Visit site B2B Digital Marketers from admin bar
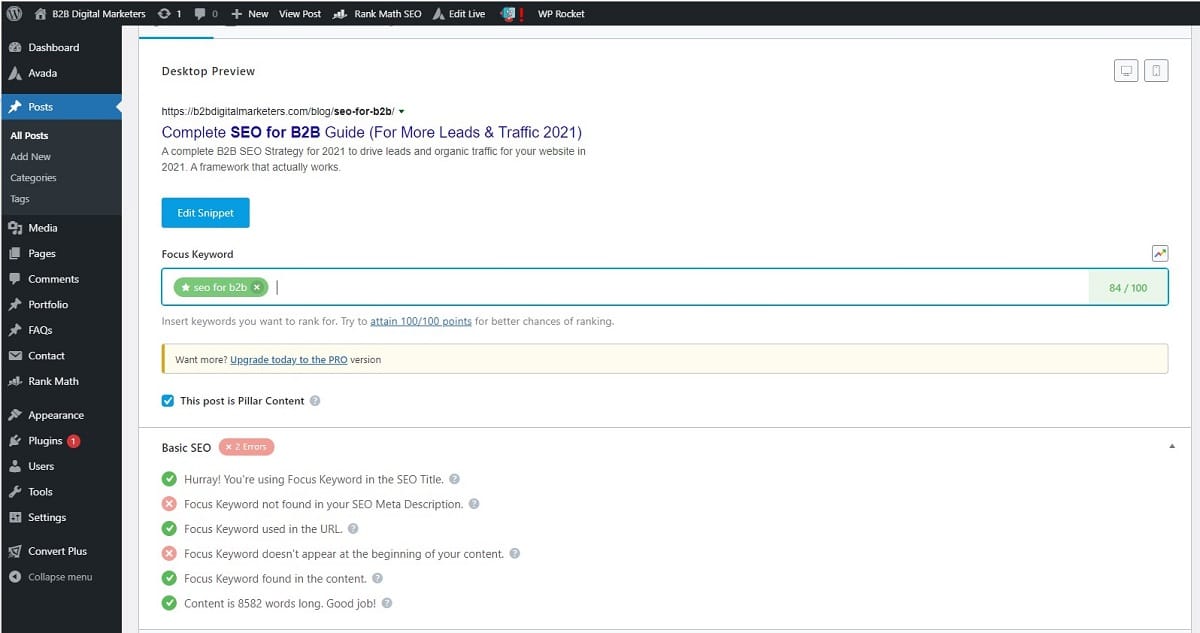 coord(90,14)
